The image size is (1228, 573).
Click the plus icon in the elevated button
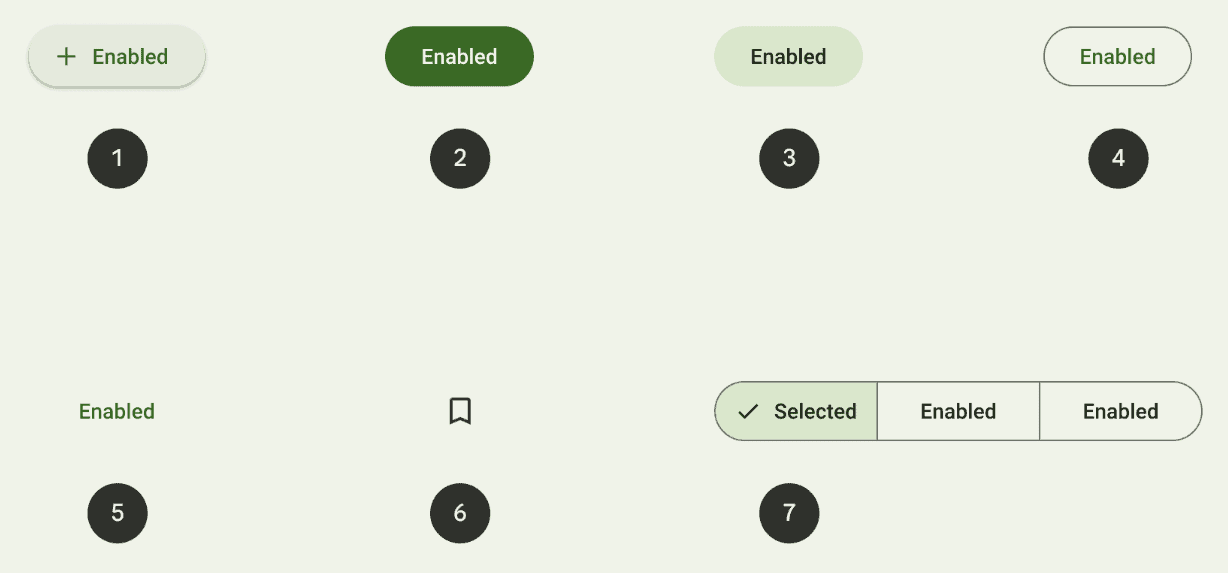66,57
